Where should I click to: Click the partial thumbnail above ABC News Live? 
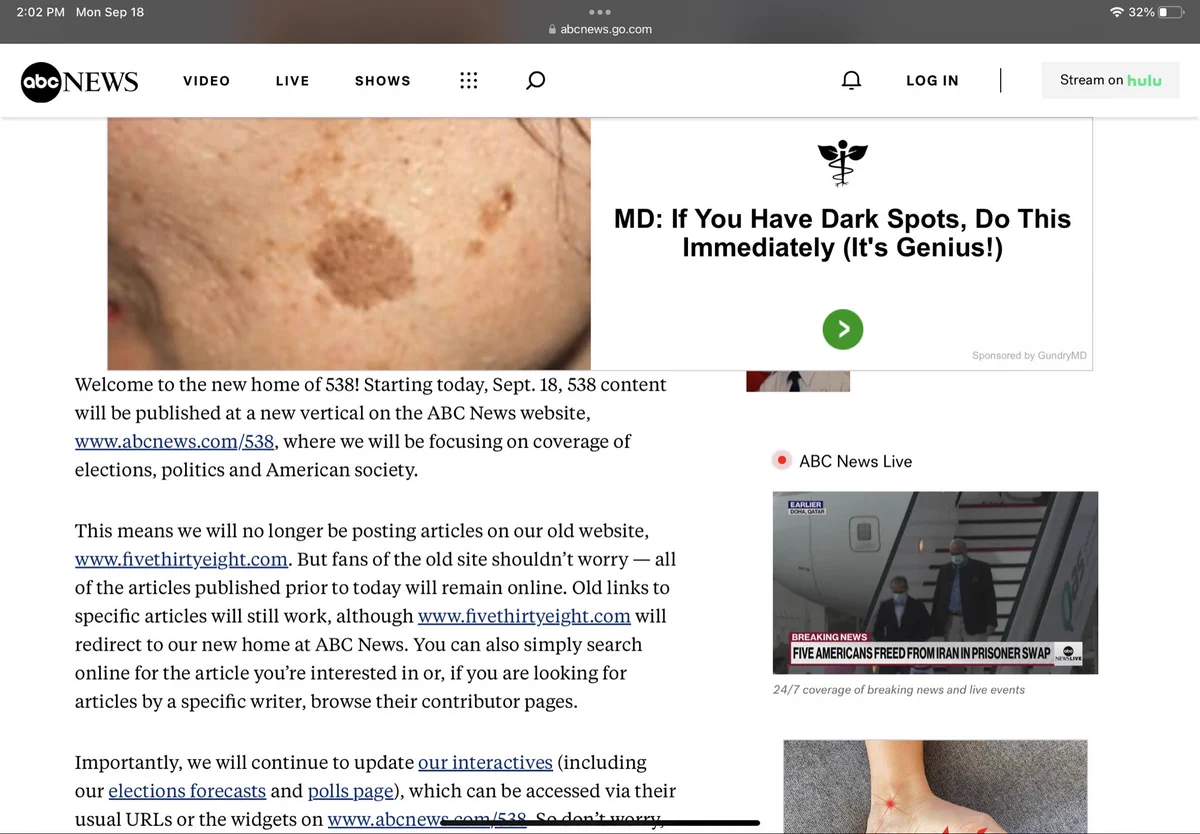pyautogui.click(x=798, y=381)
